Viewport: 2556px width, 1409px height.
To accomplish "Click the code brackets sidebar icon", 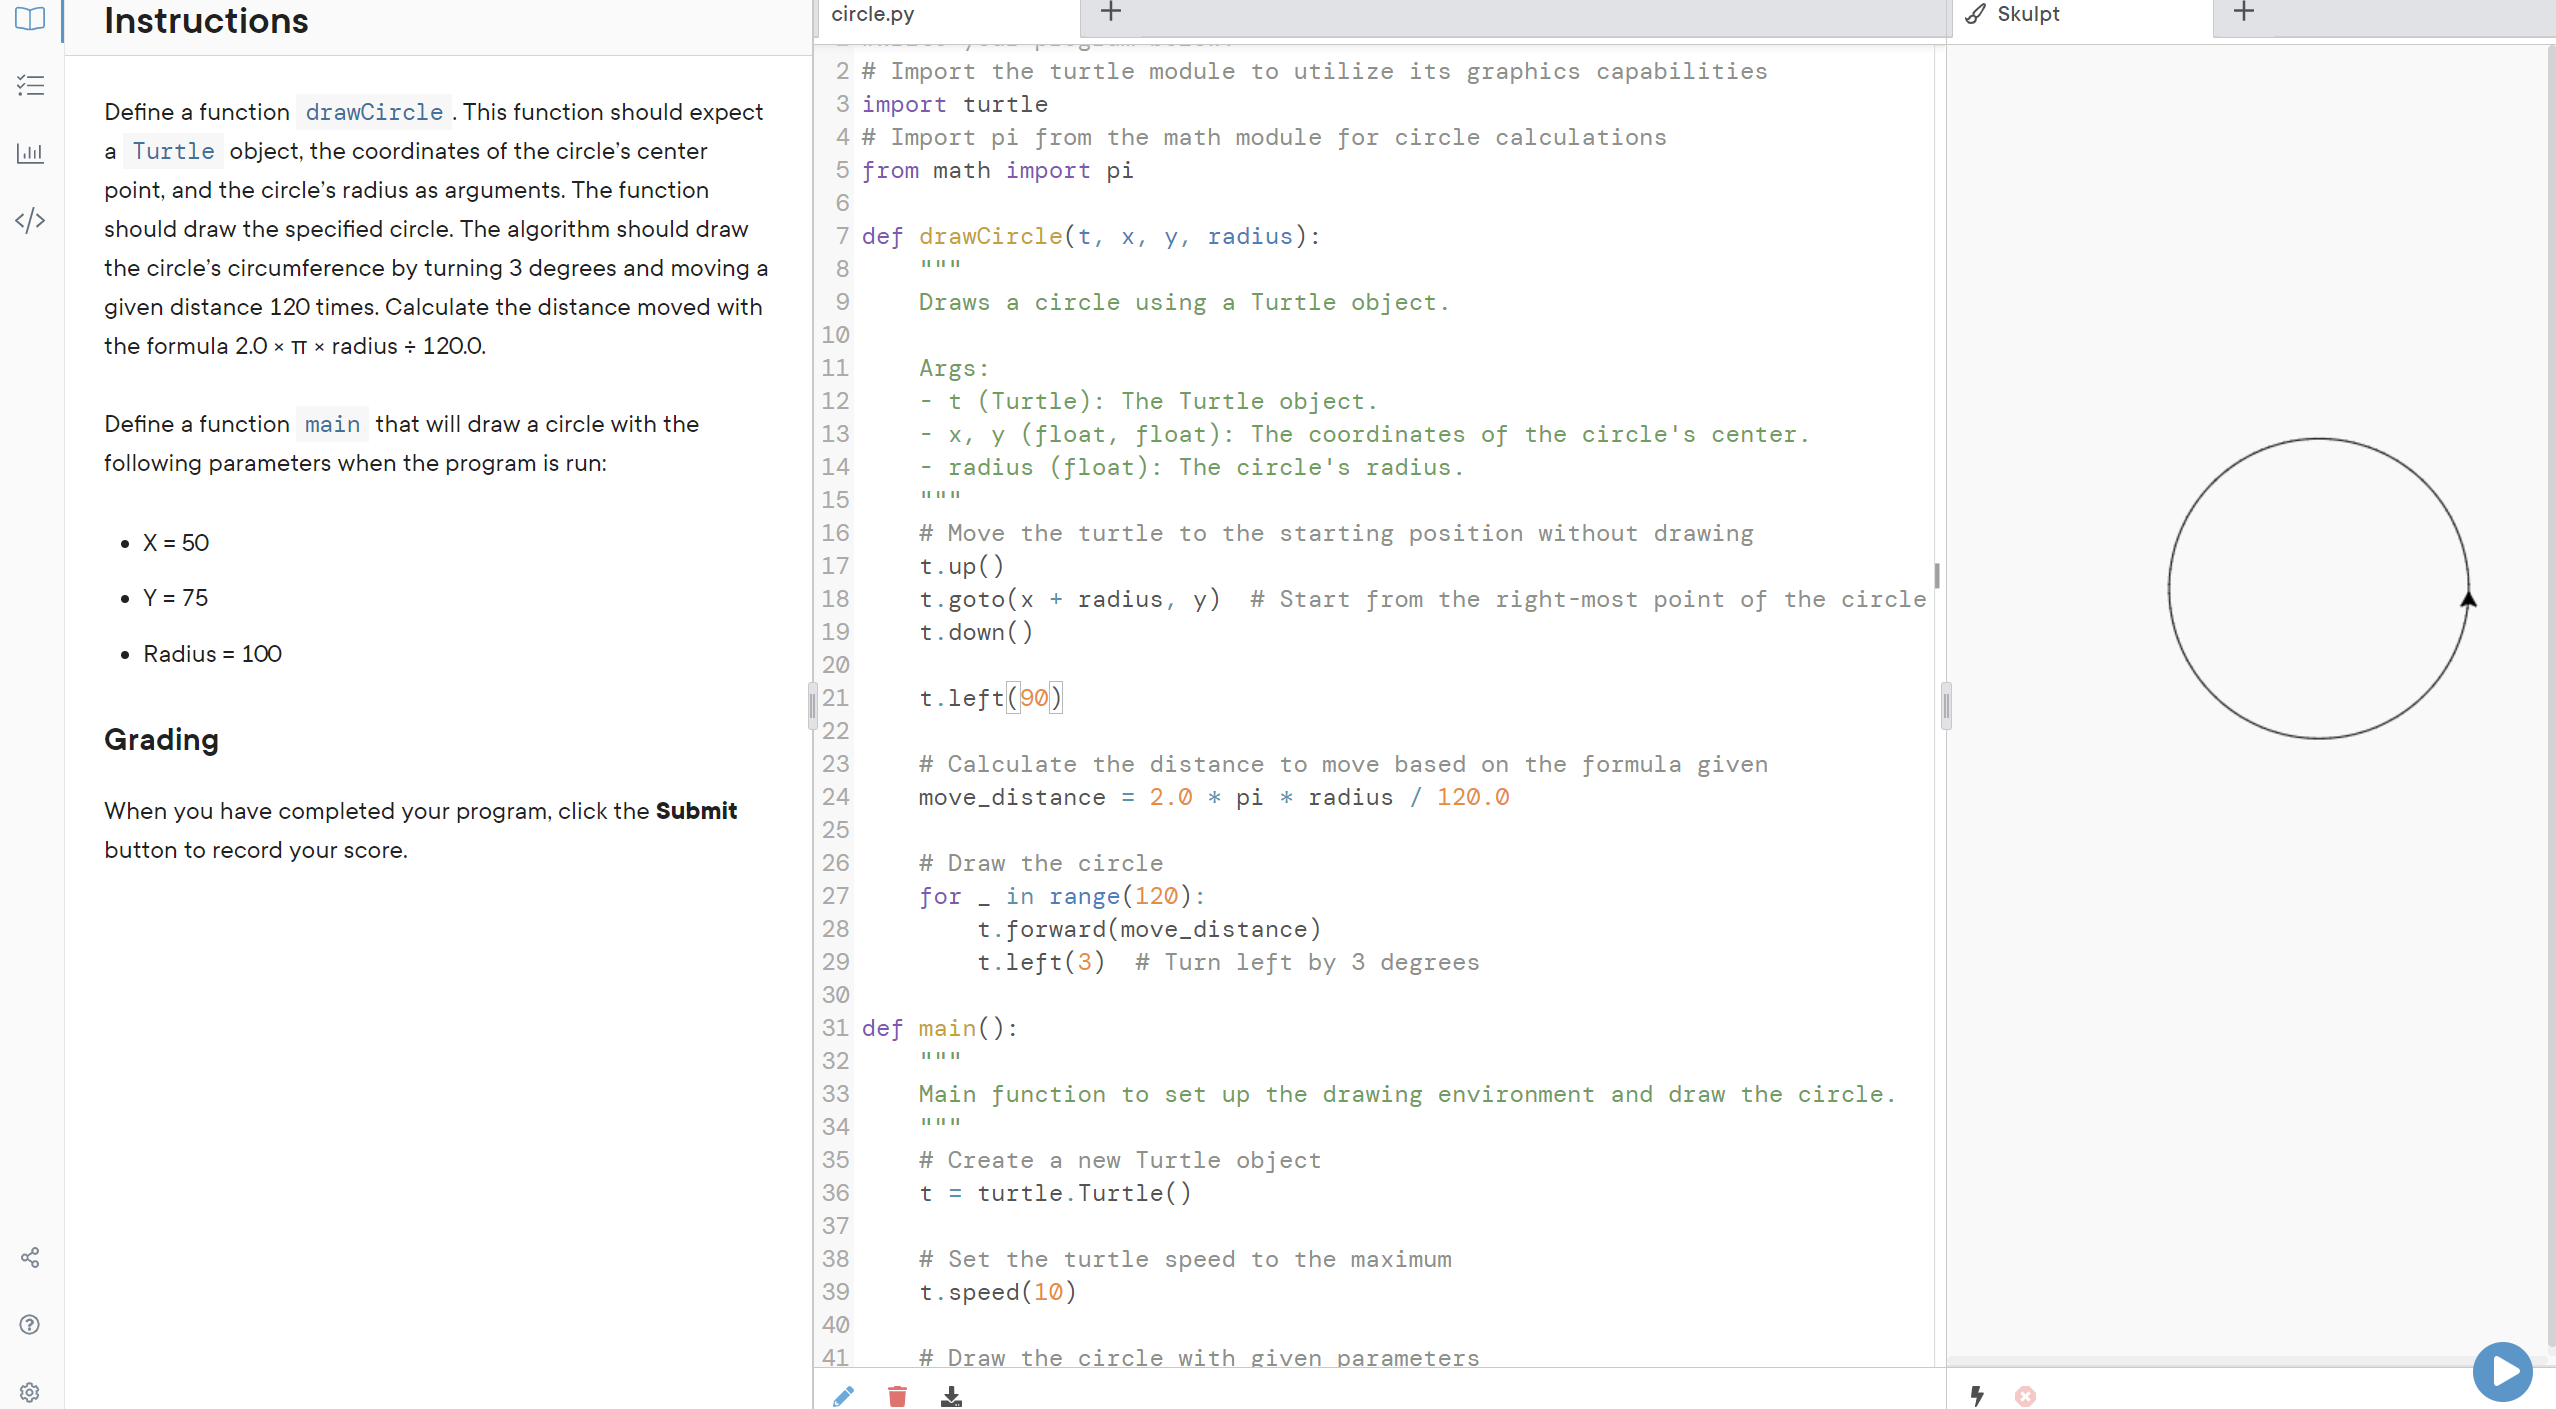I will pyautogui.click(x=30, y=220).
